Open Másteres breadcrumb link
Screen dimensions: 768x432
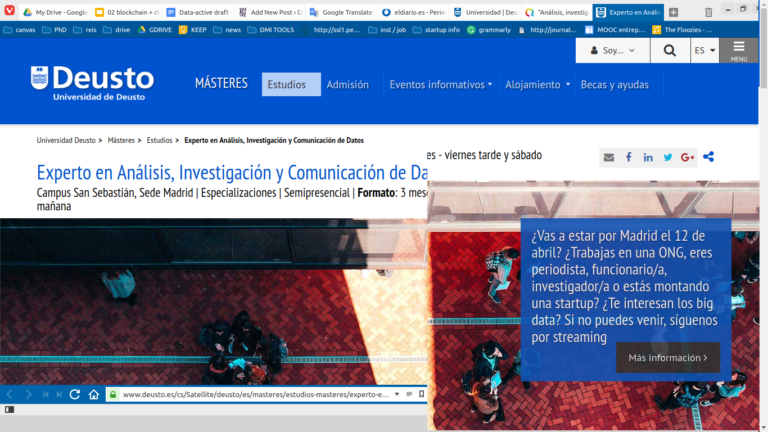121,141
